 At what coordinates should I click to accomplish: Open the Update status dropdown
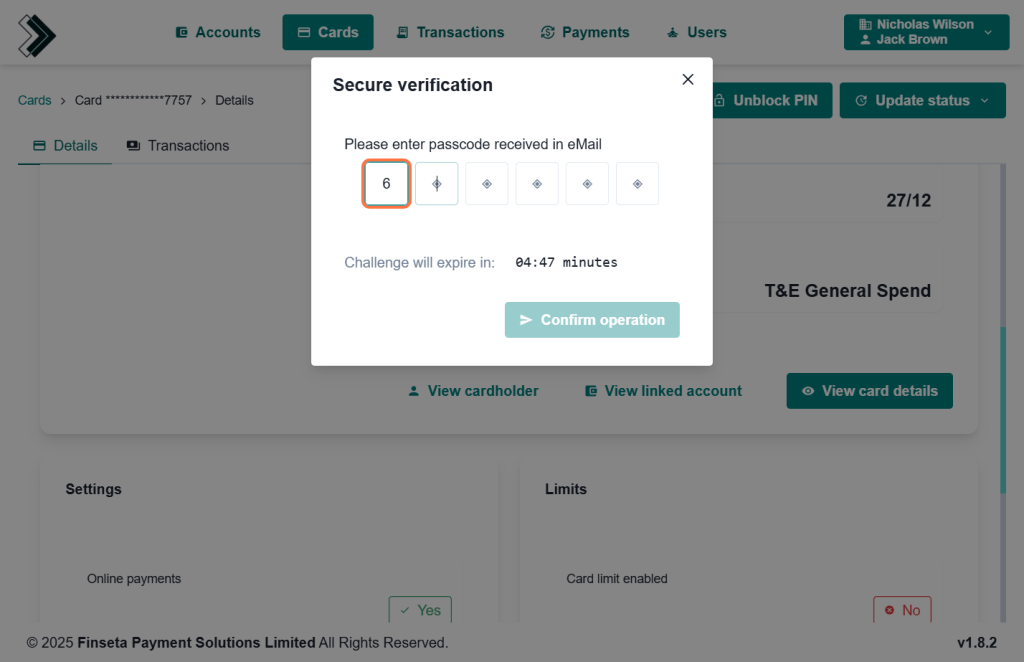922,100
